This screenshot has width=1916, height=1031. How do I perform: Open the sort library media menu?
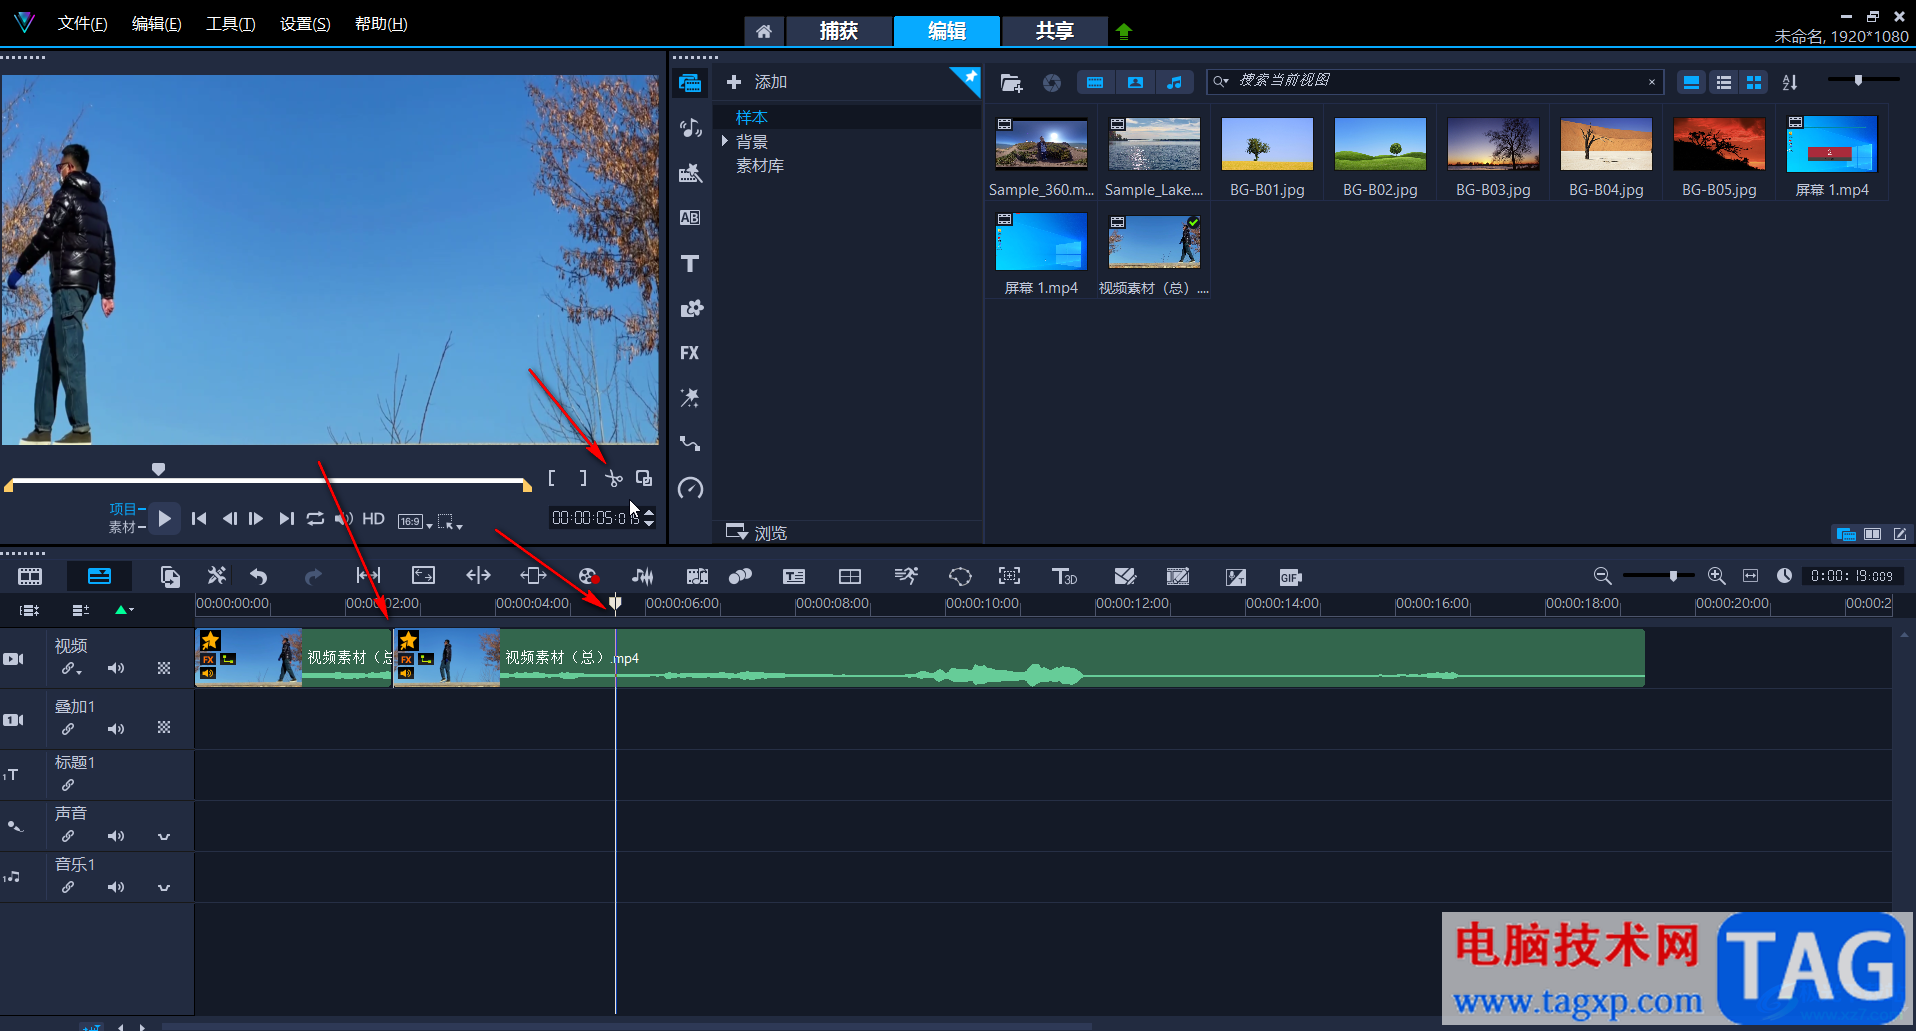(x=1790, y=82)
